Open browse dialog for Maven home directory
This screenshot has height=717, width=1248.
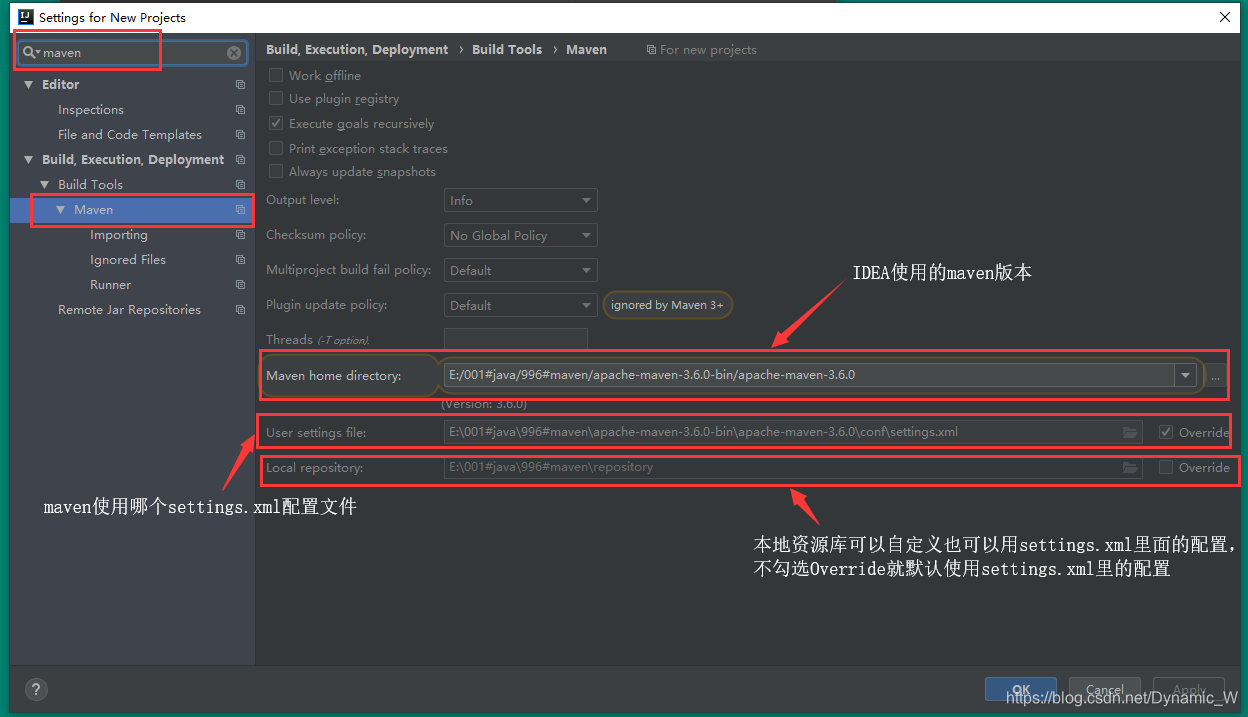point(1216,376)
